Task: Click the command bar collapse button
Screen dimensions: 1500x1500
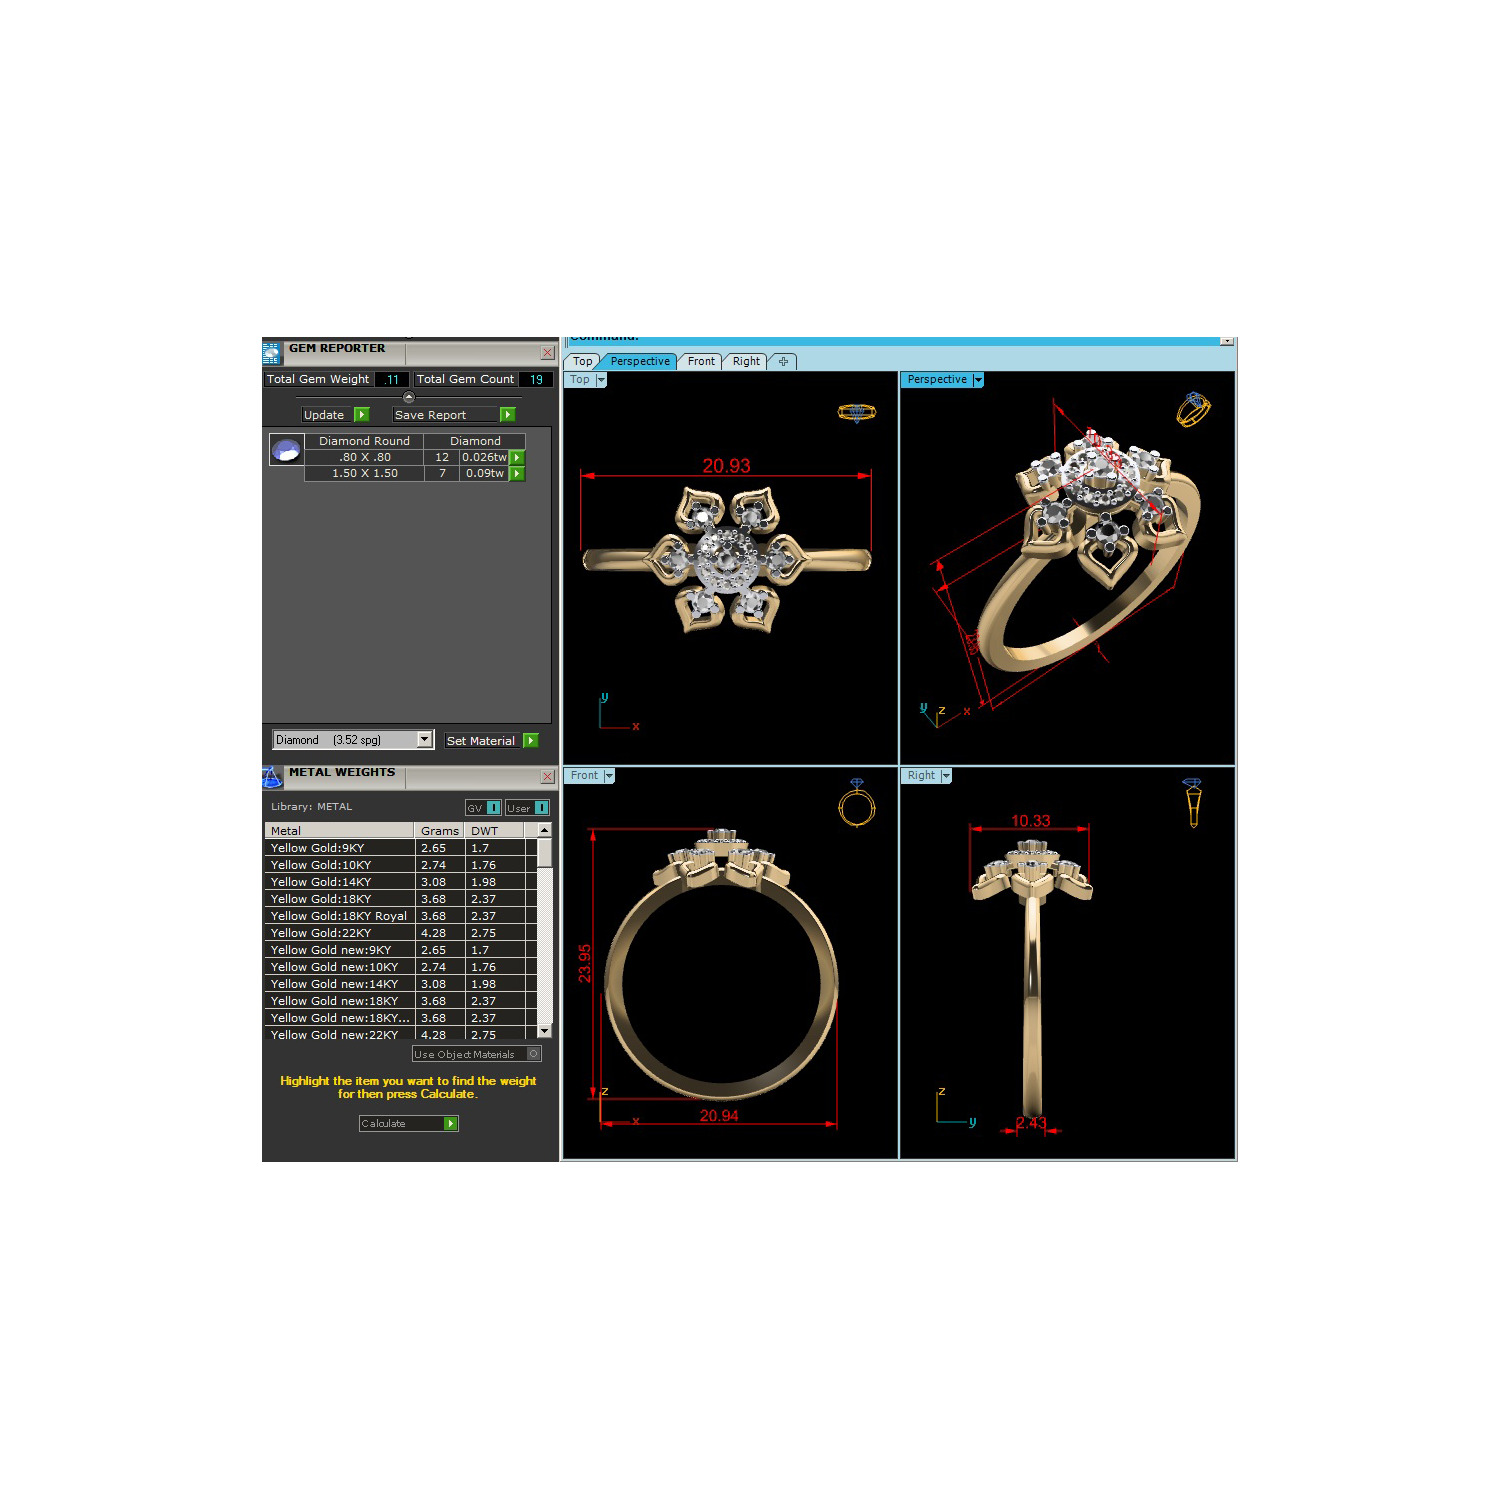Action: coord(1227,341)
